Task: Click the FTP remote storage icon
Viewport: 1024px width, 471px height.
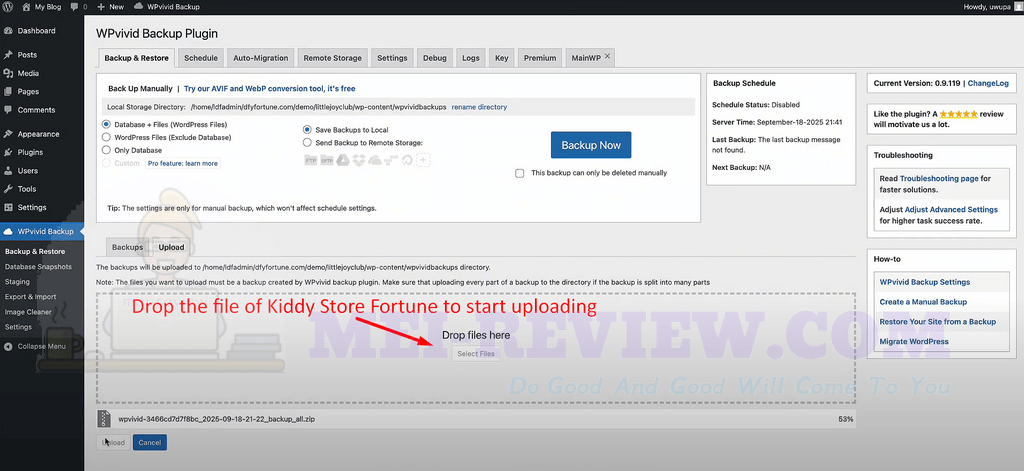Action: [x=310, y=159]
